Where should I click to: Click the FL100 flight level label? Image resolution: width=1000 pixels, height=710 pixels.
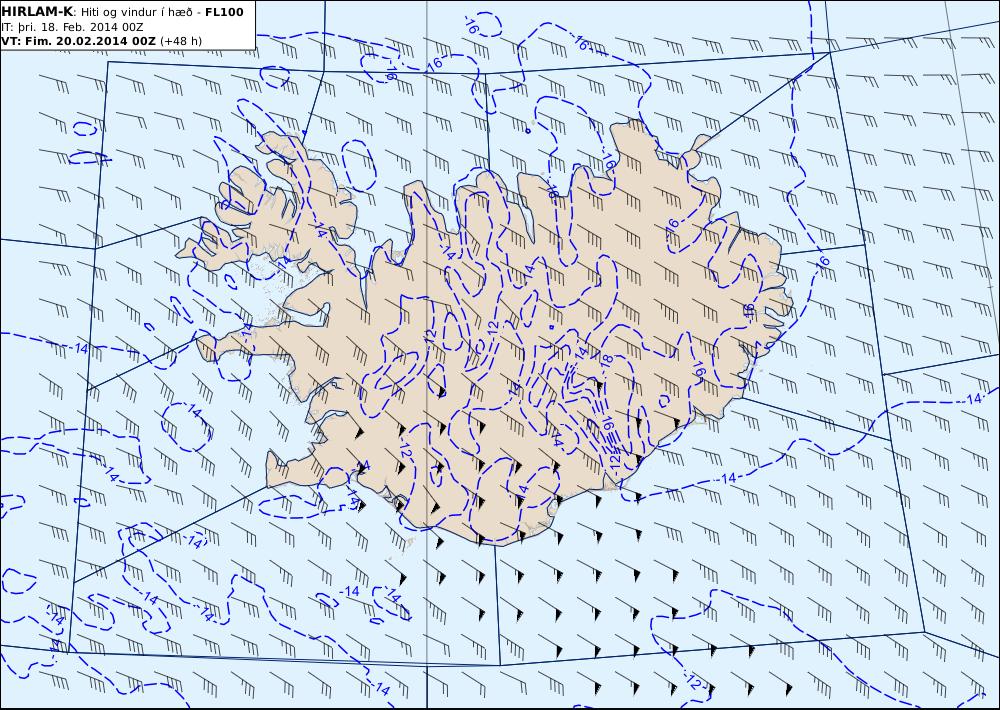(224, 12)
